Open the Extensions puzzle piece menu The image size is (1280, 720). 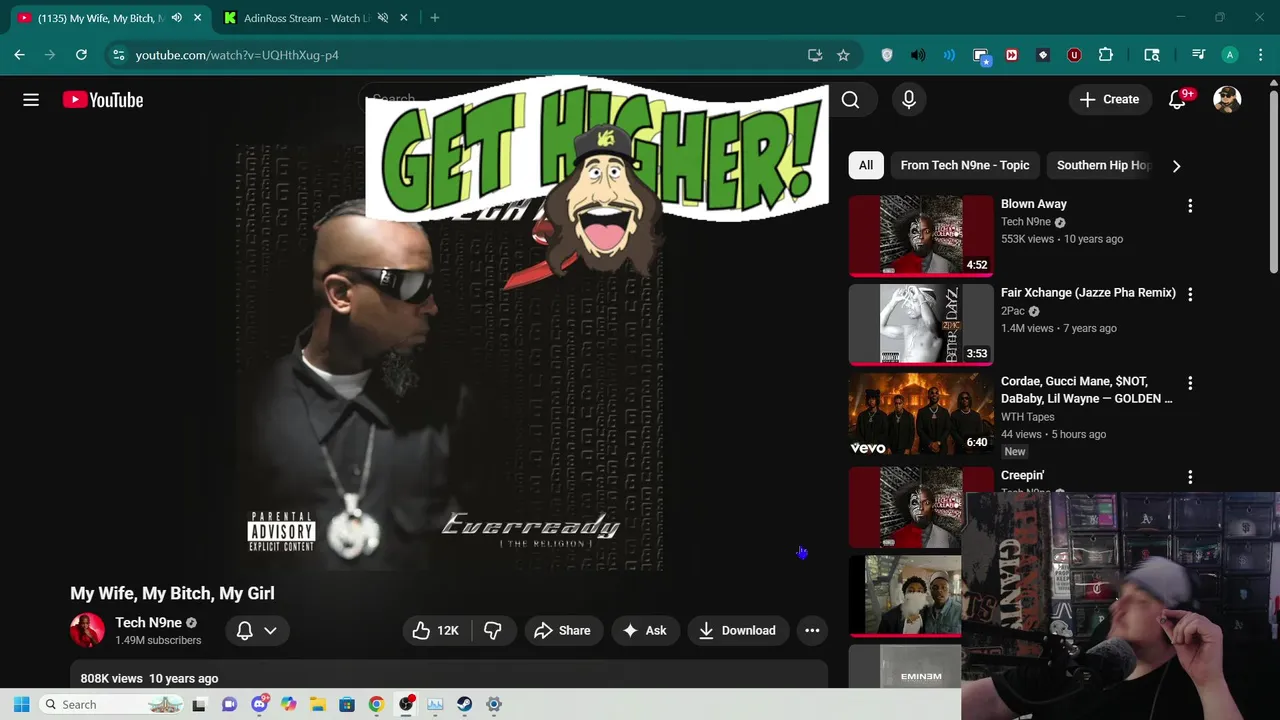tap(1105, 55)
